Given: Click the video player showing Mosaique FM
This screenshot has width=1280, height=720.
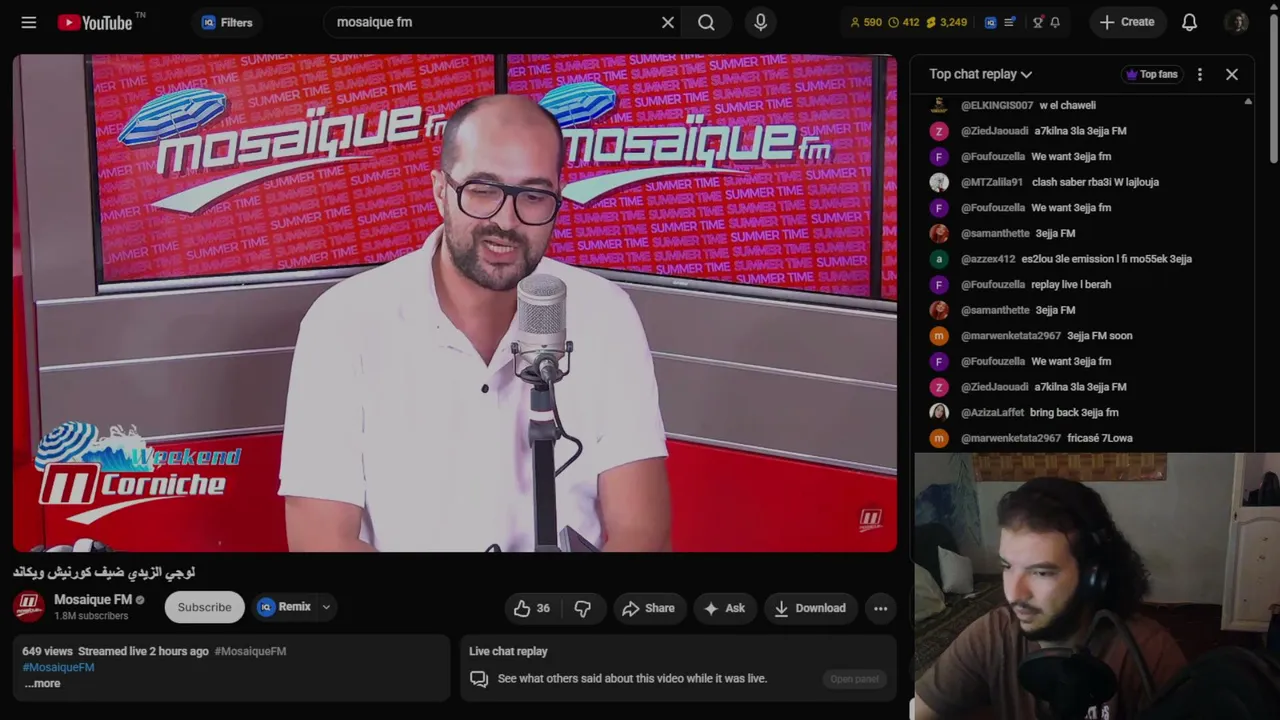Looking at the screenshot, I should tap(455, 303).
